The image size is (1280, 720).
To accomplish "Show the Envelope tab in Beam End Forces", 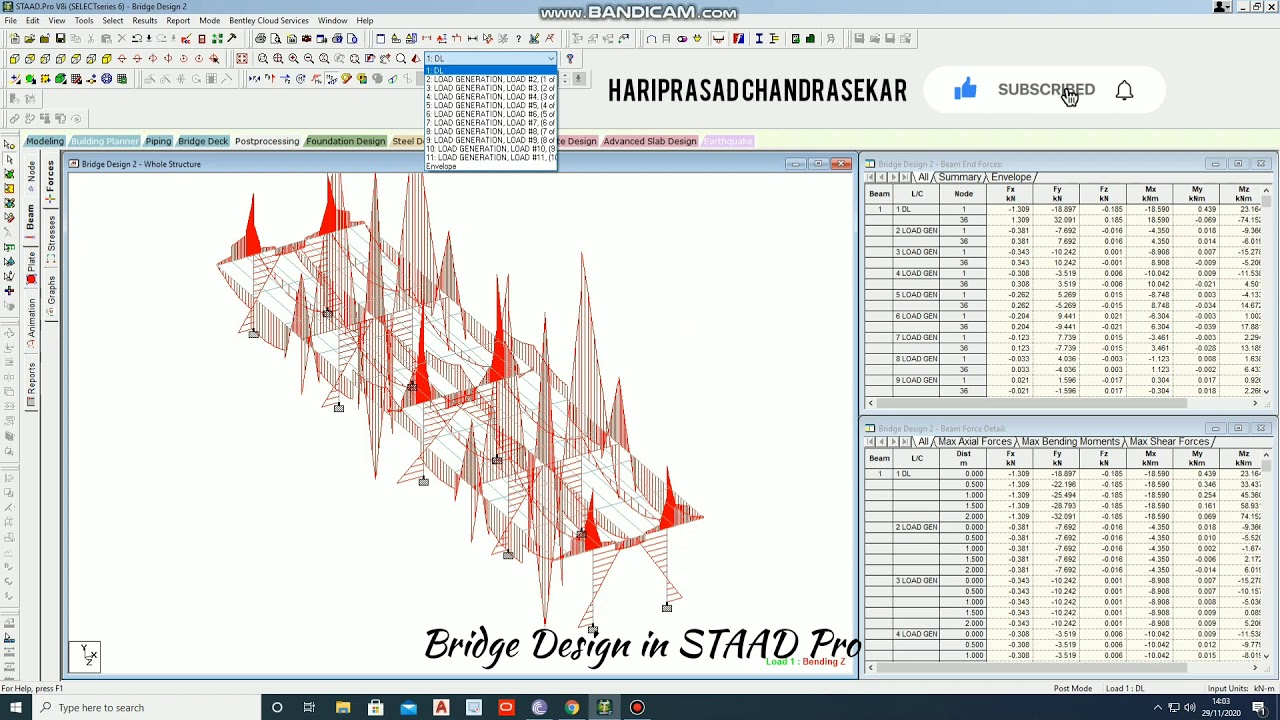I will click(x=1011, y=177).
